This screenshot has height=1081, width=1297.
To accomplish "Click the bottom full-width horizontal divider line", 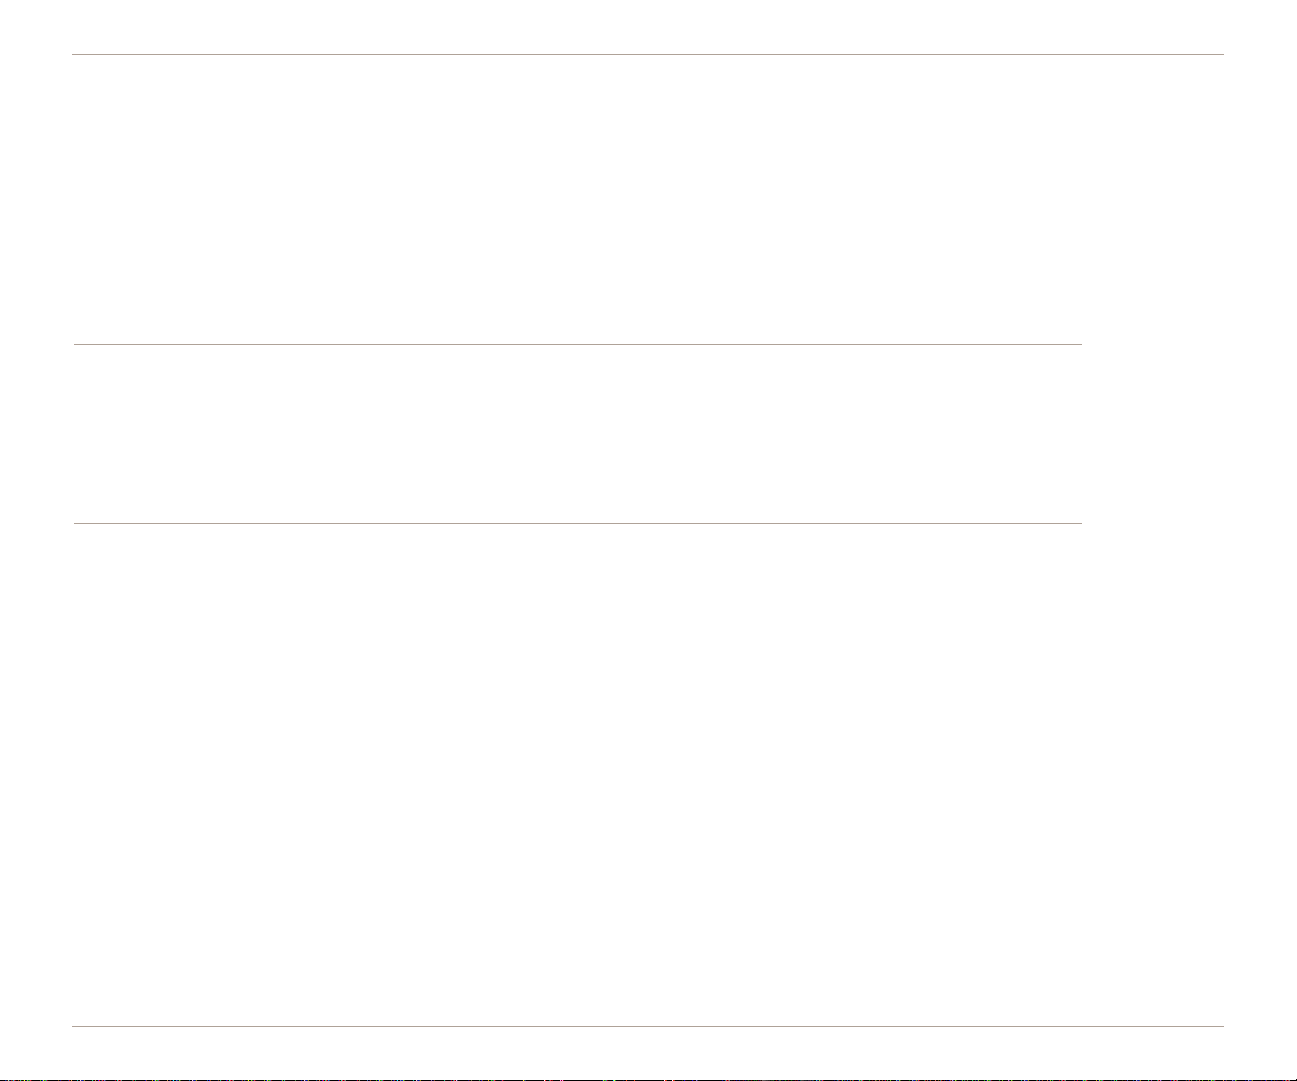I will click(648, 1026).
